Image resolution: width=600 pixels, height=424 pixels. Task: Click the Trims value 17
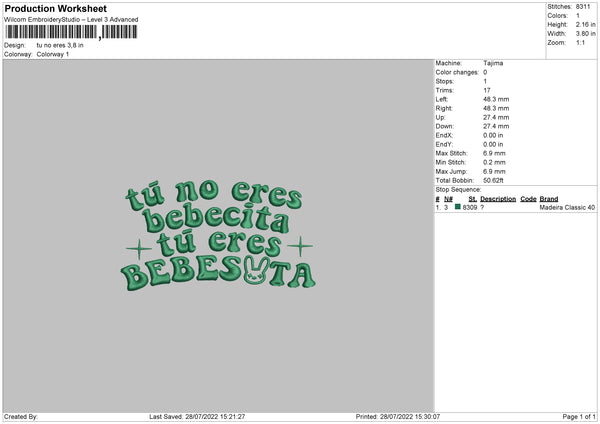487,90
